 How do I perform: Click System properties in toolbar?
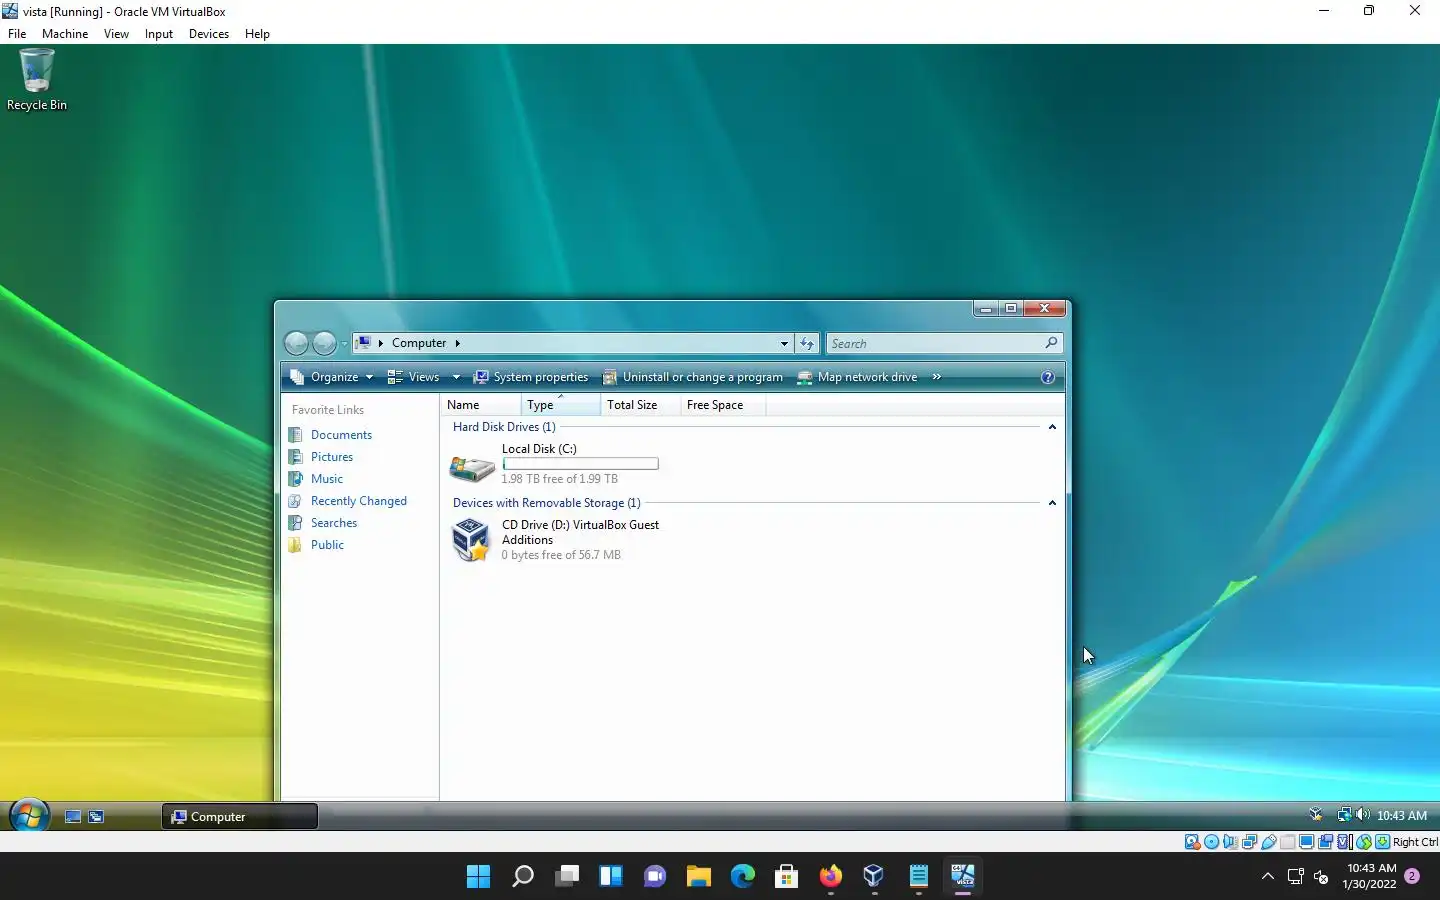coord(531,377)
